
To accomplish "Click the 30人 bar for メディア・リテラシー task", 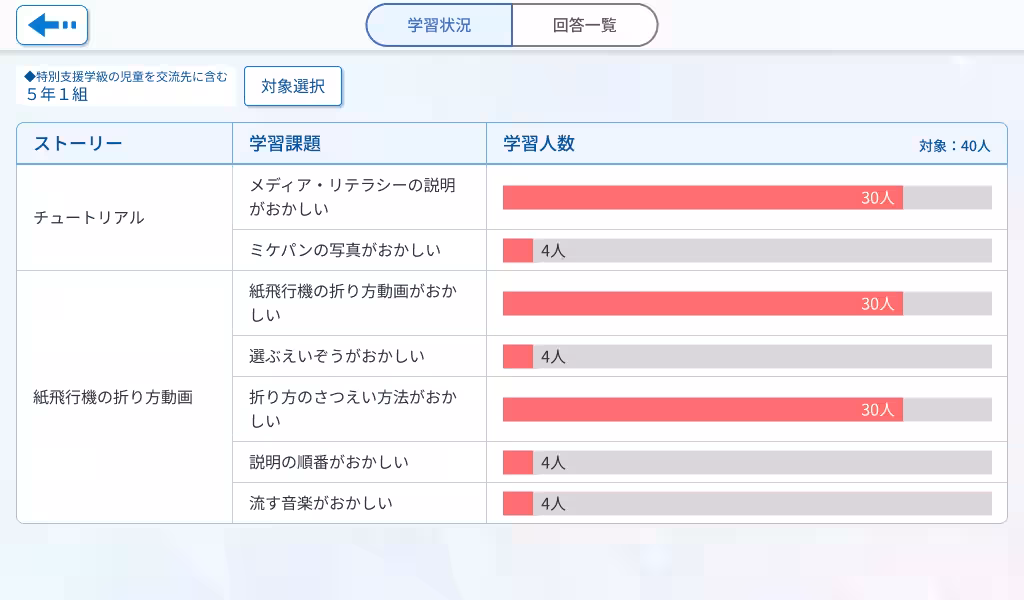I will tap(700, 197).
